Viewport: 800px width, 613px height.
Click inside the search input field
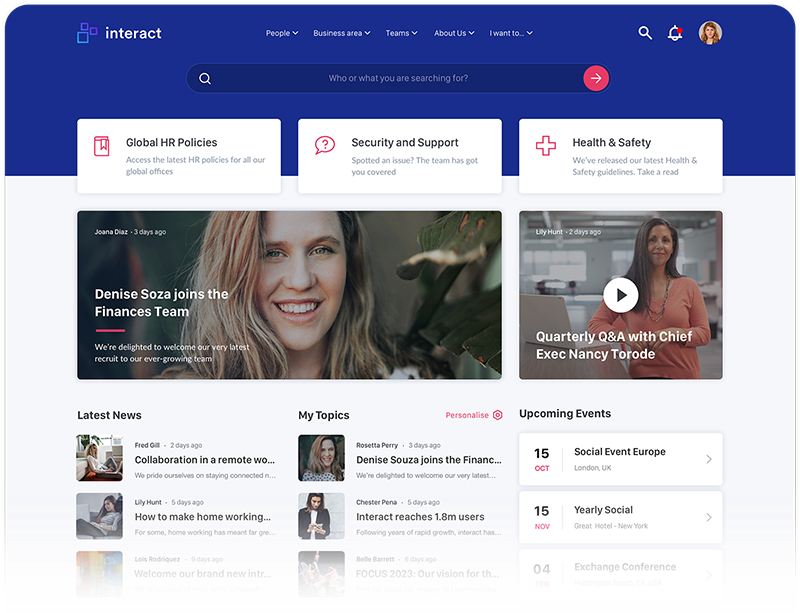(x=400, y=77)
